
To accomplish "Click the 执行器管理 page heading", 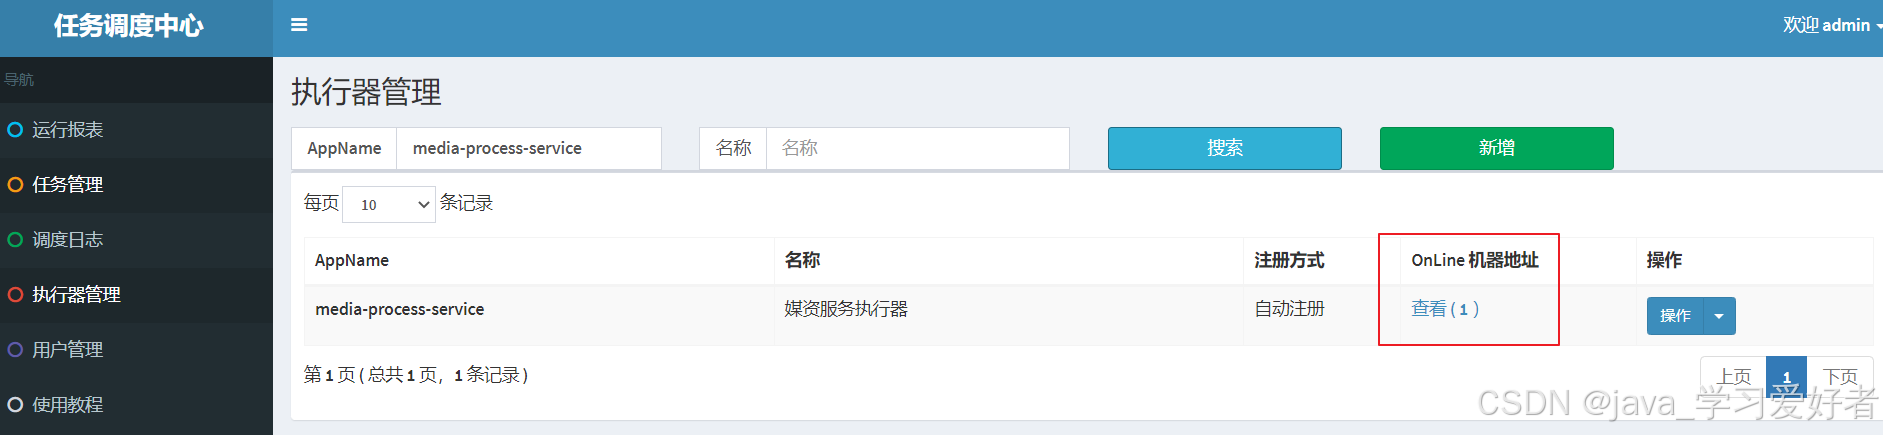I will click(x=366, y=92).
